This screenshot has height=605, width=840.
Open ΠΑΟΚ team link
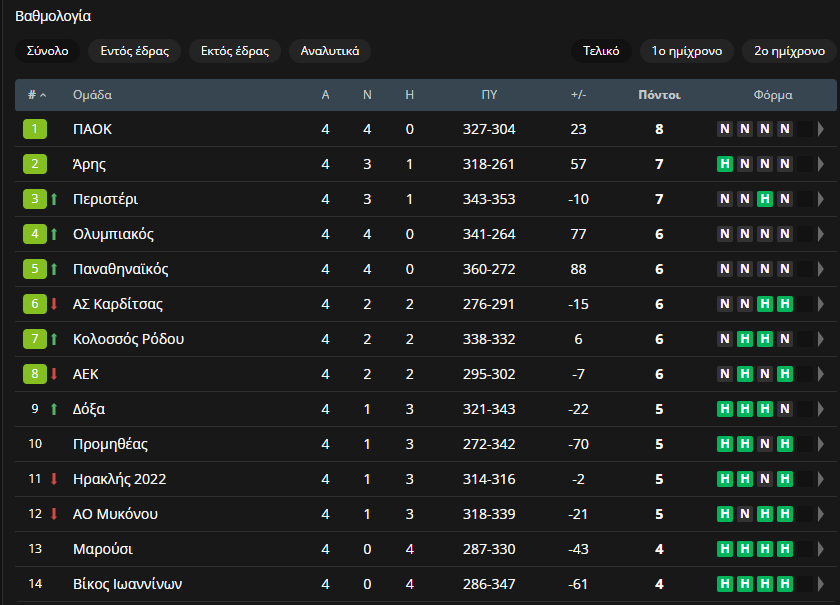(92, 129)
